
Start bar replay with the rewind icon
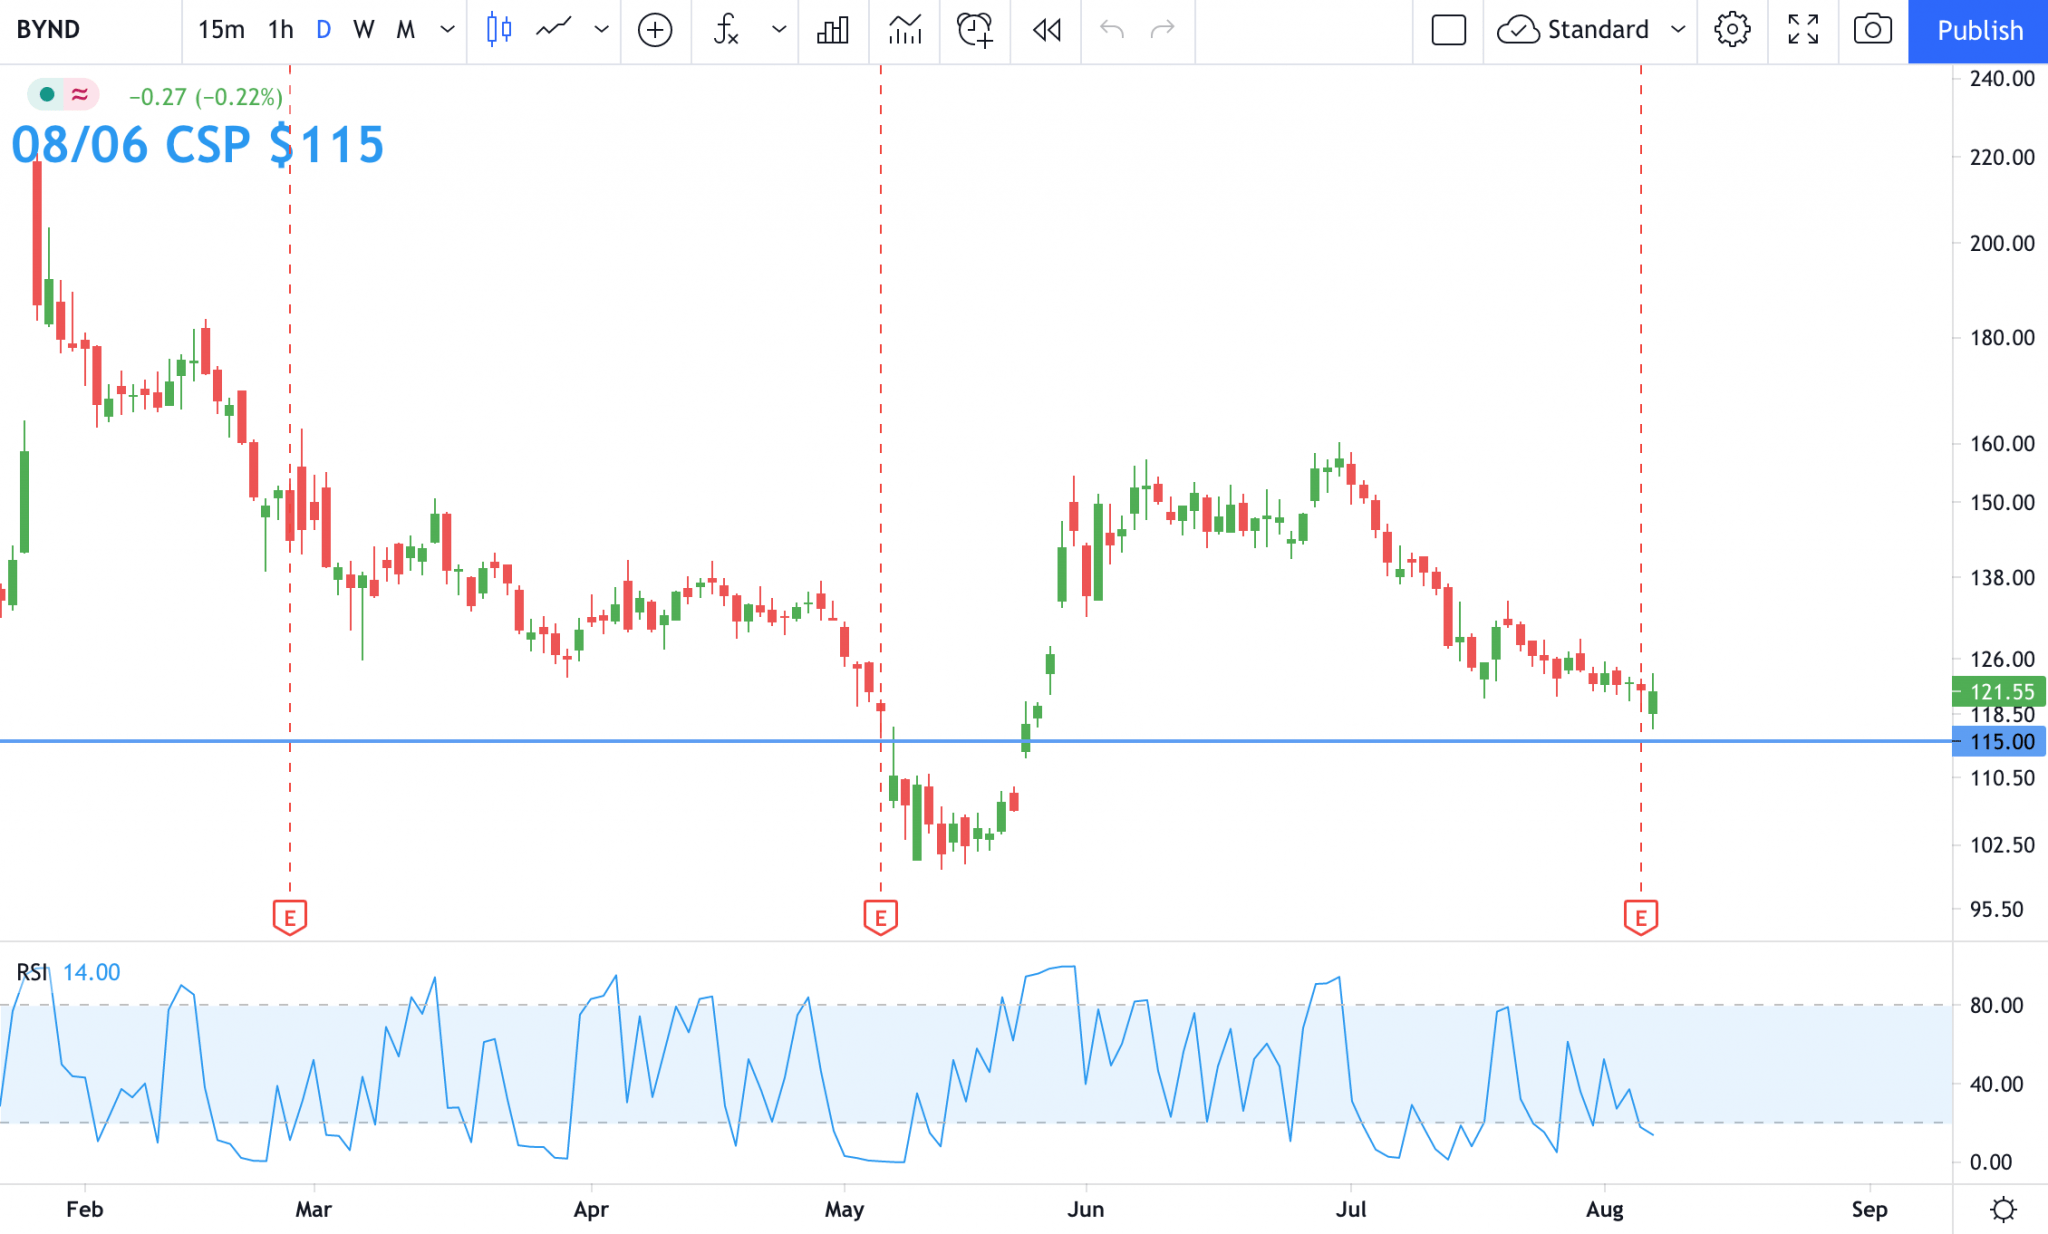(x=1046, y=30)
